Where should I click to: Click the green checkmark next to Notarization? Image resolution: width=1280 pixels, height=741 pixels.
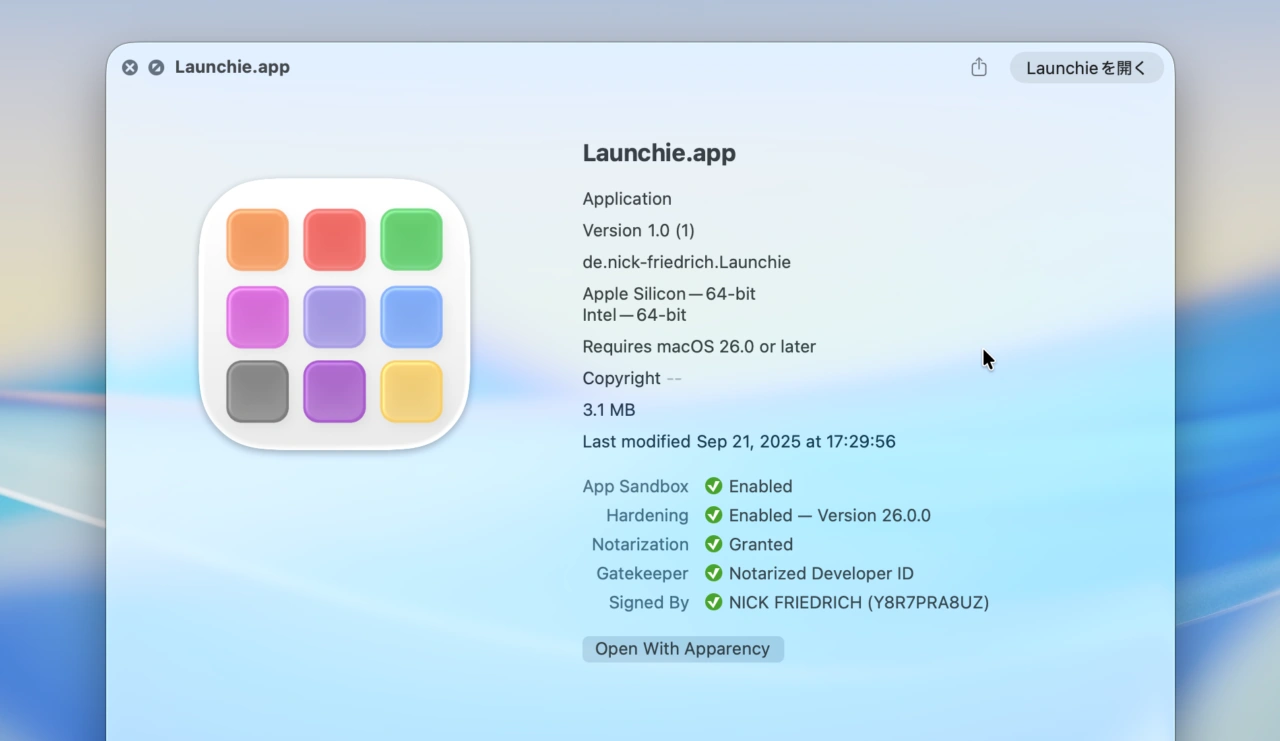click(713, 544)
